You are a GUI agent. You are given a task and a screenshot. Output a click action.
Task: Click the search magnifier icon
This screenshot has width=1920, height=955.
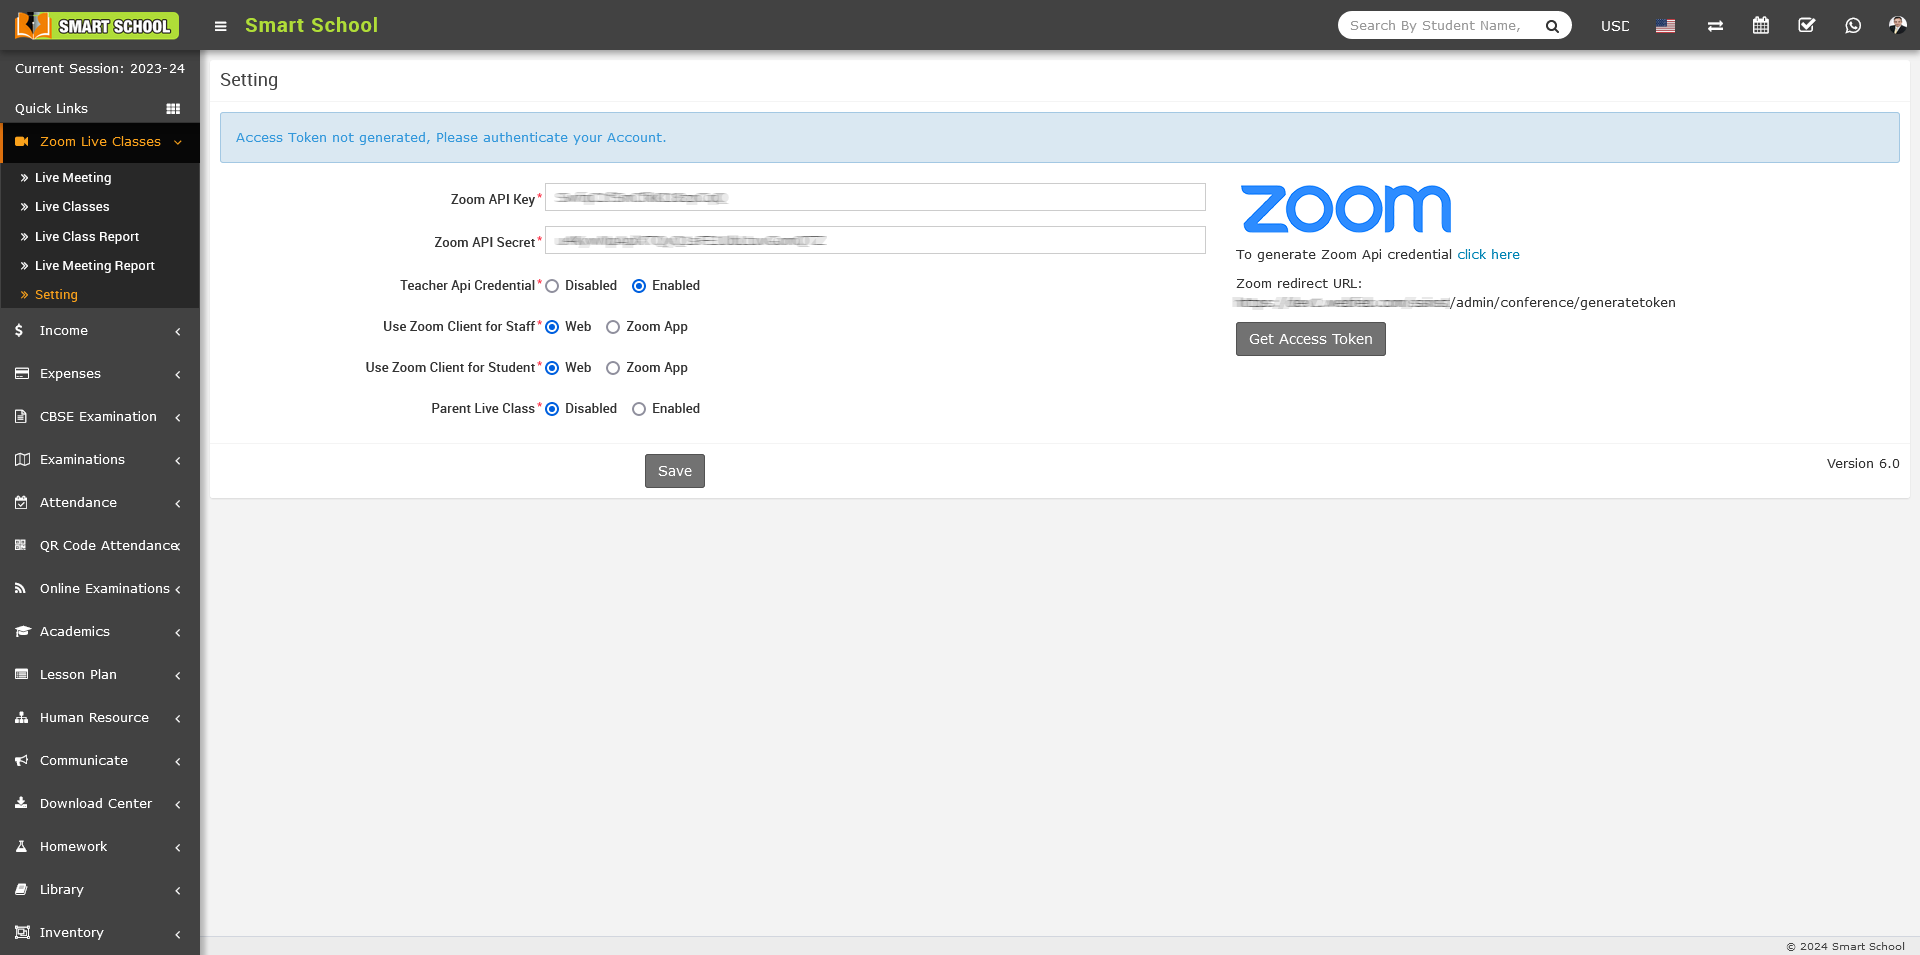pos(1552,26)
